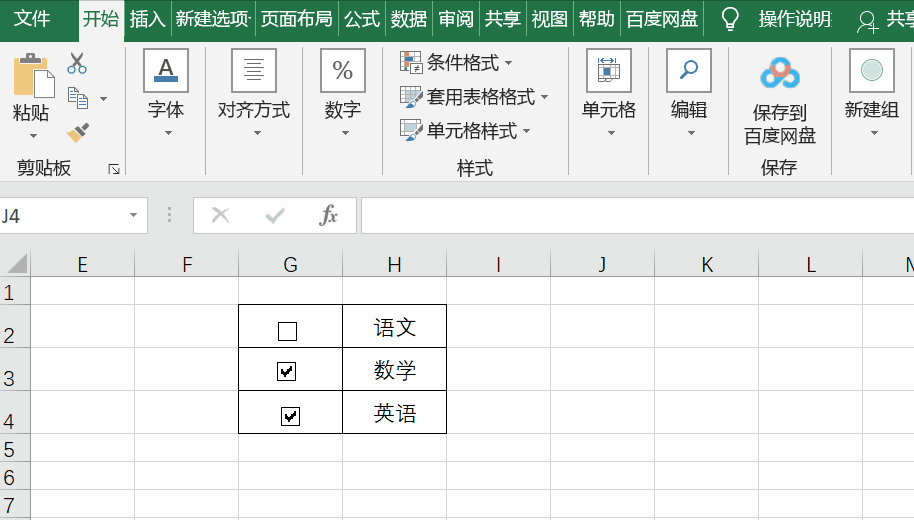This screenshot has height=520, width=914.
Task: Switch to the 视图 tab
Action: tap(549, 19)
